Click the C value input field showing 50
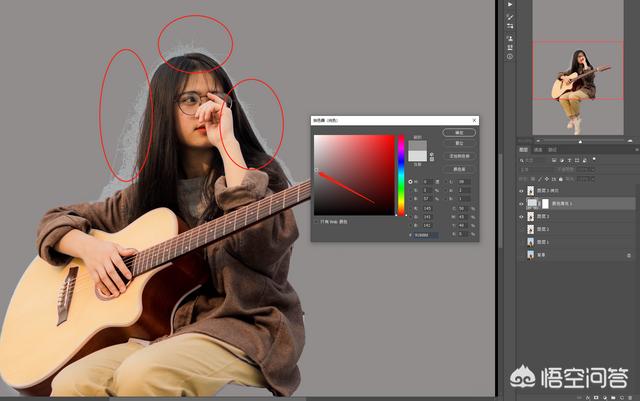Viewport: 640px width, 401px height. coord(464,208)
